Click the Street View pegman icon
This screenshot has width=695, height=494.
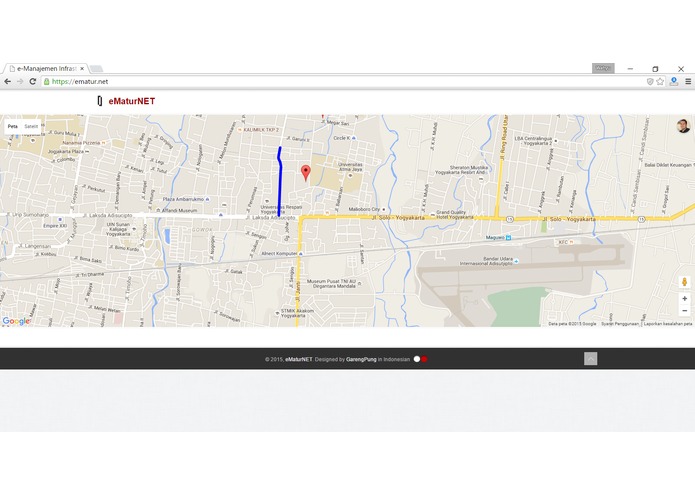[684, 282]
